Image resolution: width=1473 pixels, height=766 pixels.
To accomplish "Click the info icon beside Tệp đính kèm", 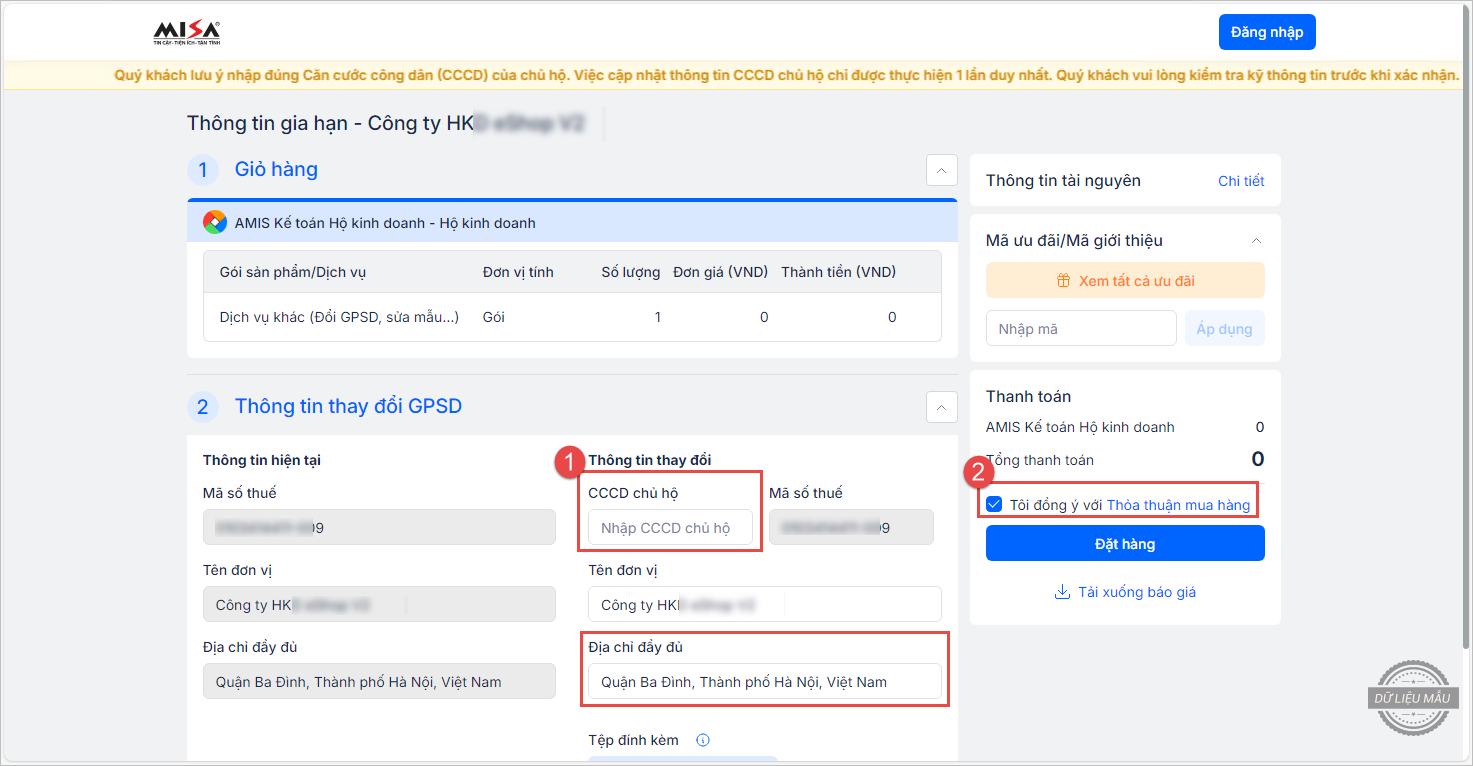I will point(702,740).
